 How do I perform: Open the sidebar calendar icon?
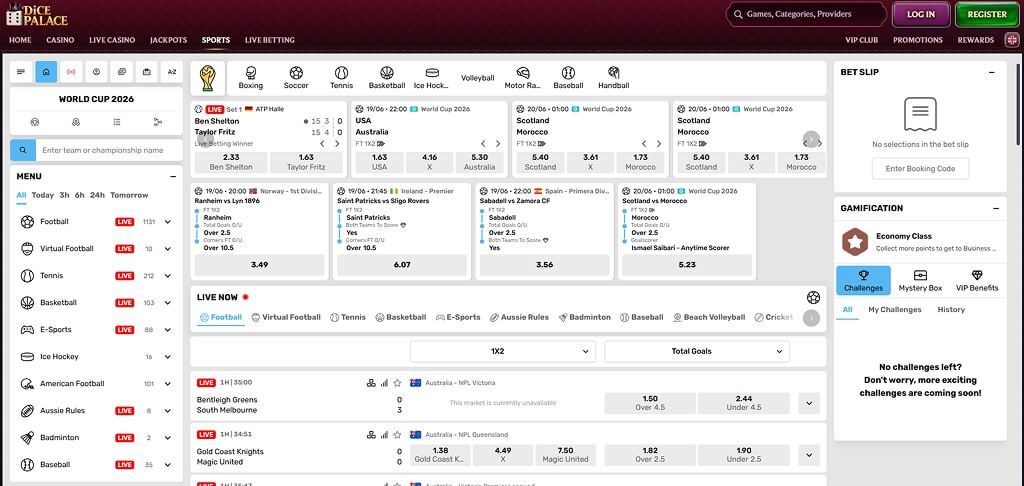click(x=147, y=72)
